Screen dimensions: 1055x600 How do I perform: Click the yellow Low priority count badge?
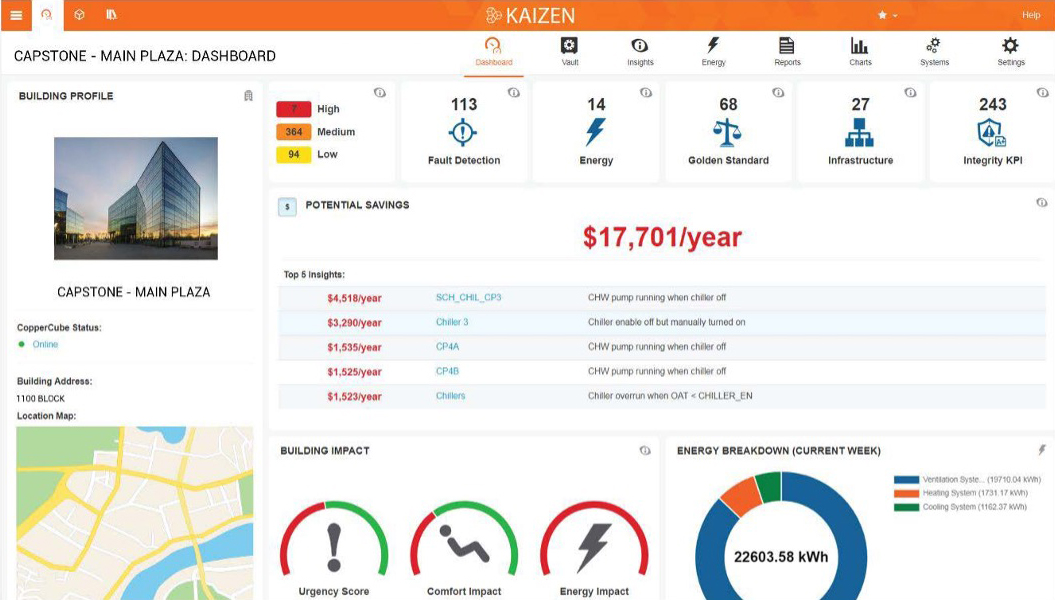(x=293, y=154)
